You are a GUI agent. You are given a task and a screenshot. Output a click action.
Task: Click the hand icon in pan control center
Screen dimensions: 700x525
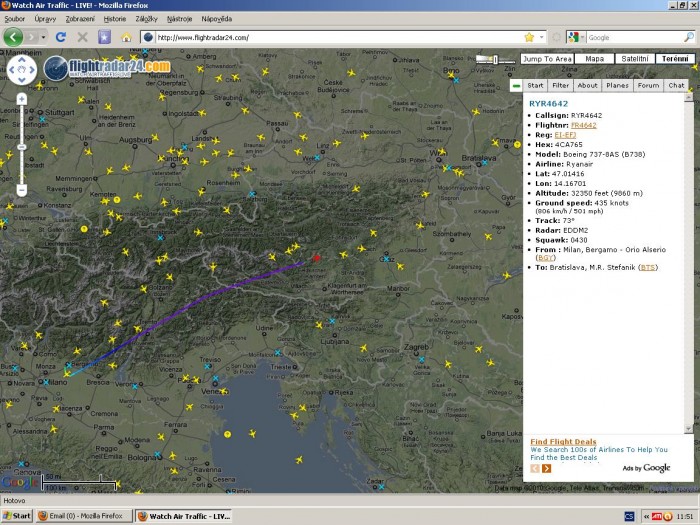[22, 70]
